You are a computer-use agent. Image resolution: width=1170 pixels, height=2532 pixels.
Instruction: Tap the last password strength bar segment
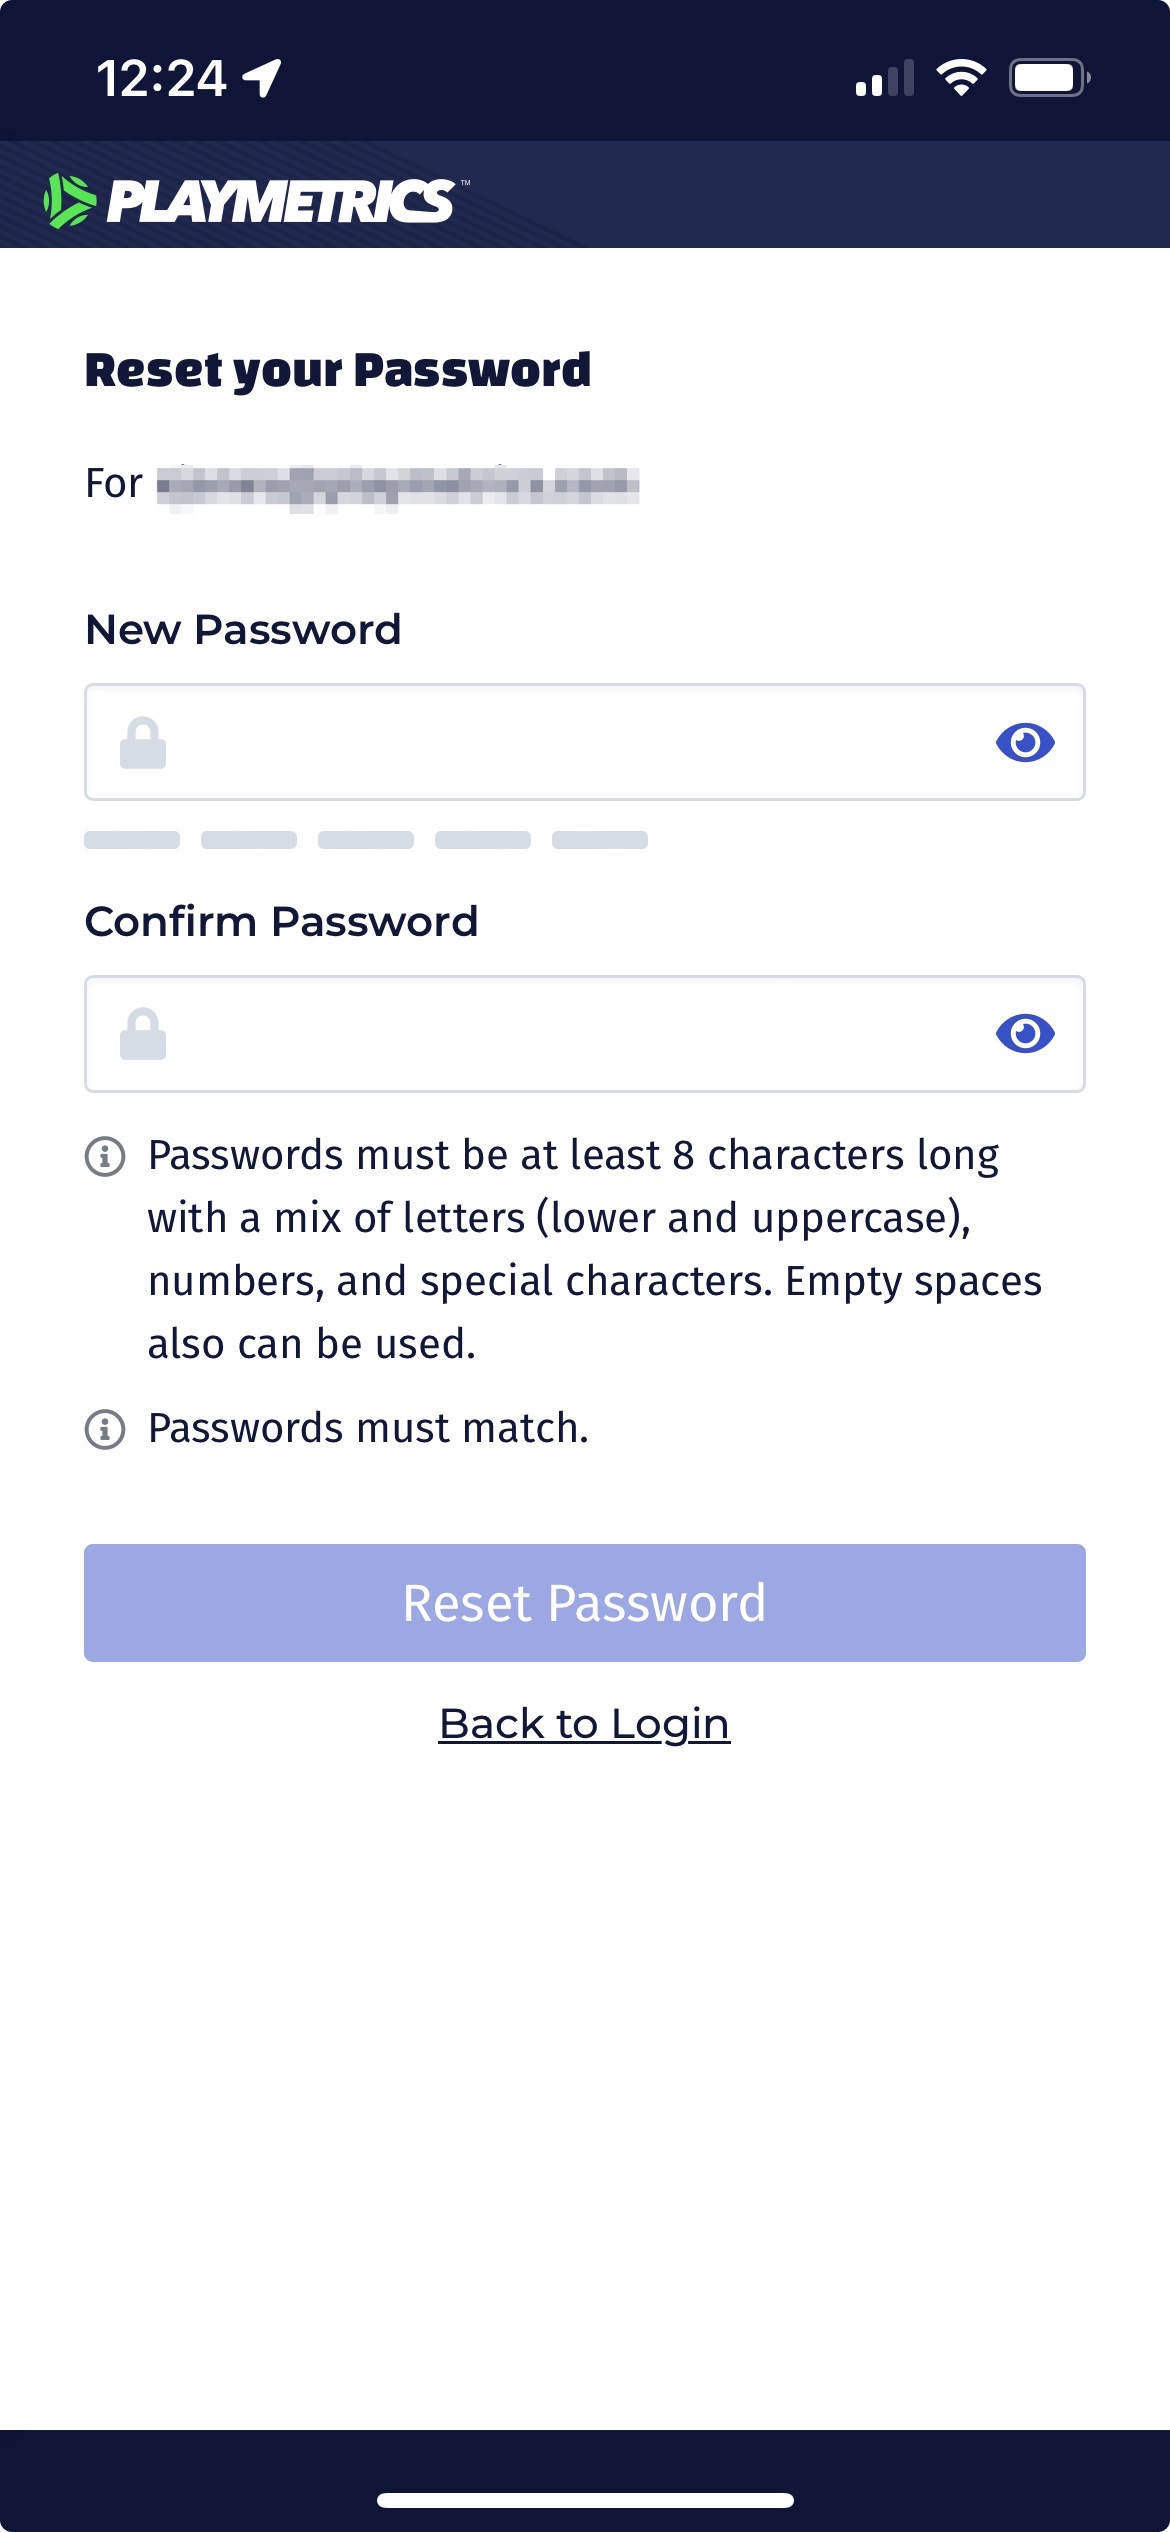(600, 840)
